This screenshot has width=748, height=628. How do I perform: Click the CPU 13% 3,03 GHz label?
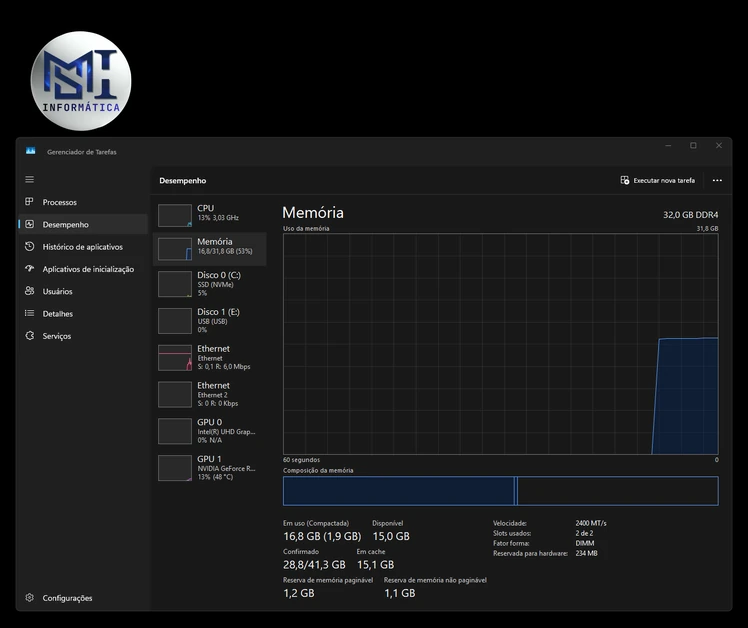point(218,218)
